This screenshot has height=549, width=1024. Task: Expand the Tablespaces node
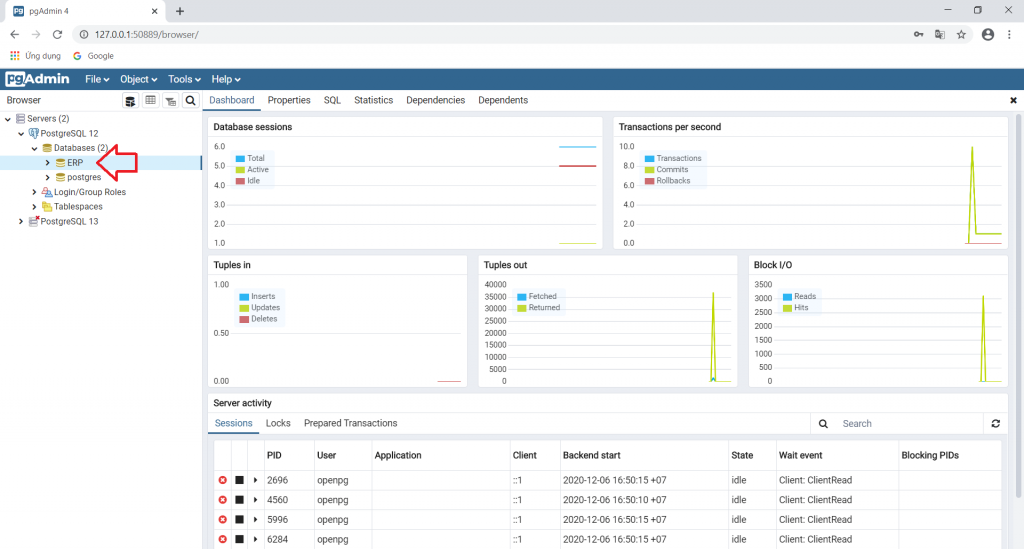[x=35, y=207]
